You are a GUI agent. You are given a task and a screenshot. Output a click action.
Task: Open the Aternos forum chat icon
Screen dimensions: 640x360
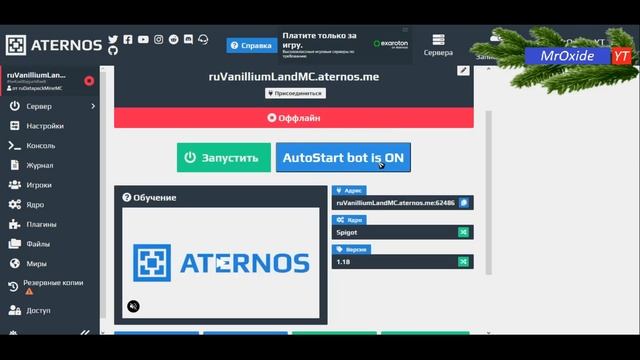[x=188, y=39]
